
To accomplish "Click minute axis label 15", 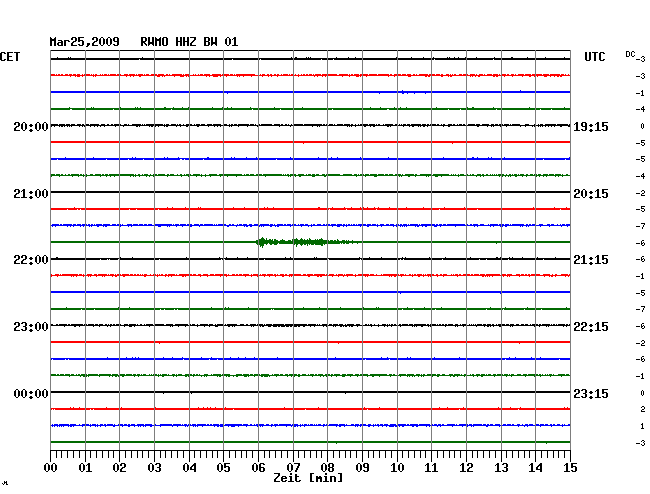I will [570, 468].
